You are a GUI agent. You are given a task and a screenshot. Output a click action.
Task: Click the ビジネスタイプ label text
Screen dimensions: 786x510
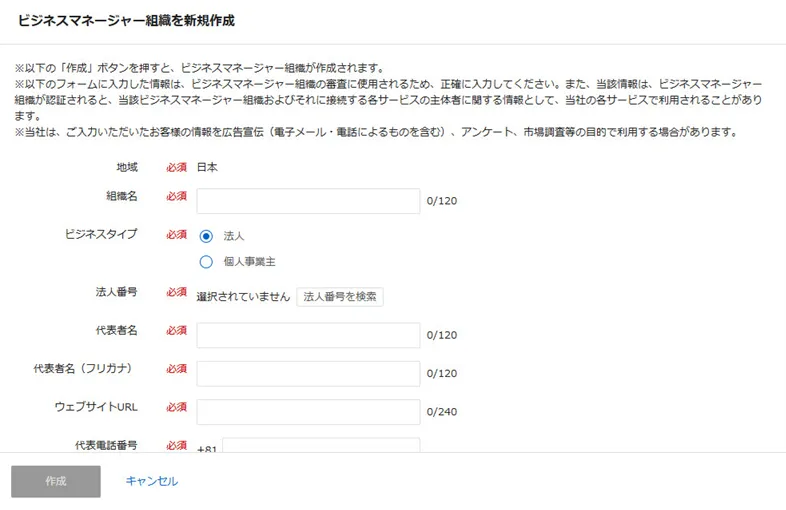coord(101,234)
